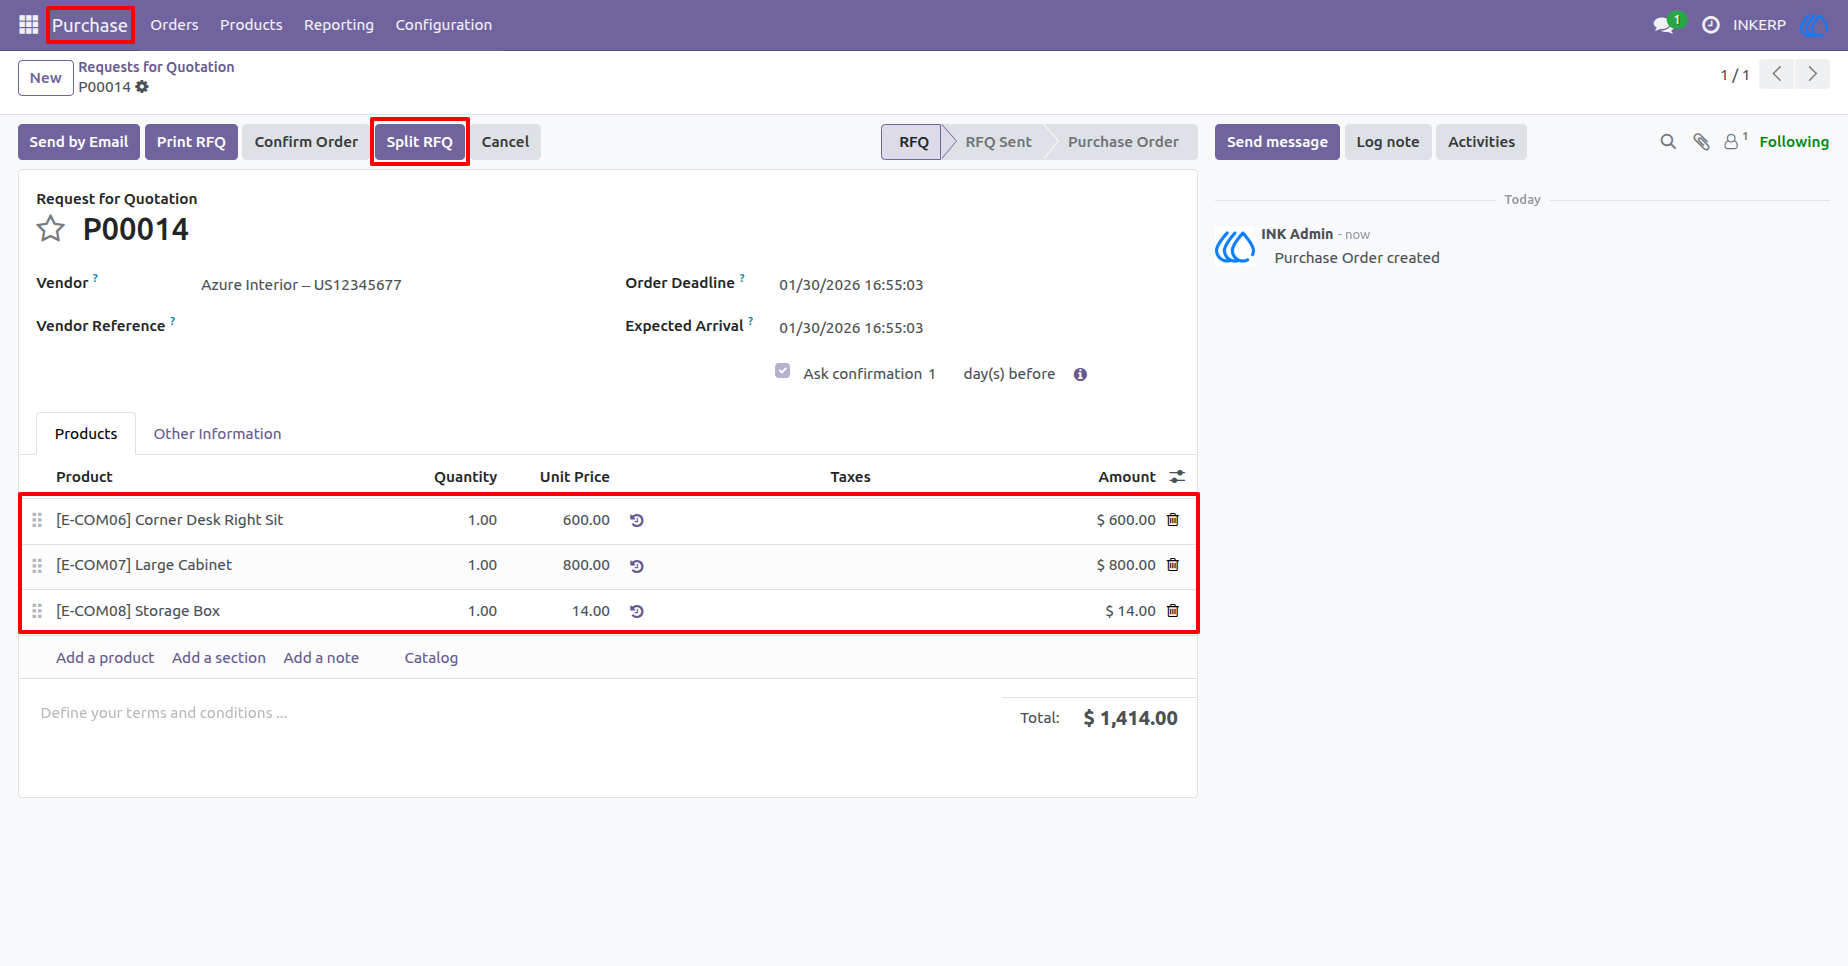Open optional columns settings in product table
The height and width of the screenshot is (966, 1848).
pos(1177,477)
